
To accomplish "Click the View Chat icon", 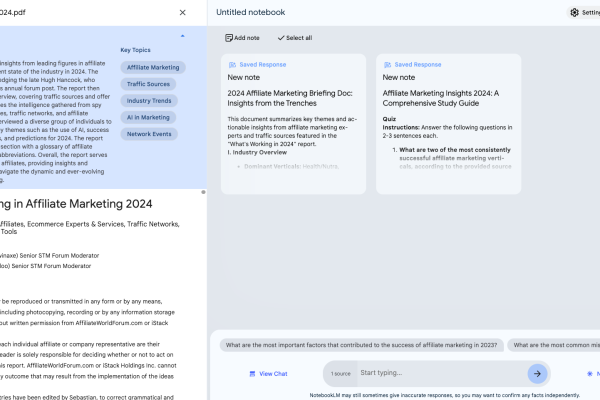I will 252,374.
